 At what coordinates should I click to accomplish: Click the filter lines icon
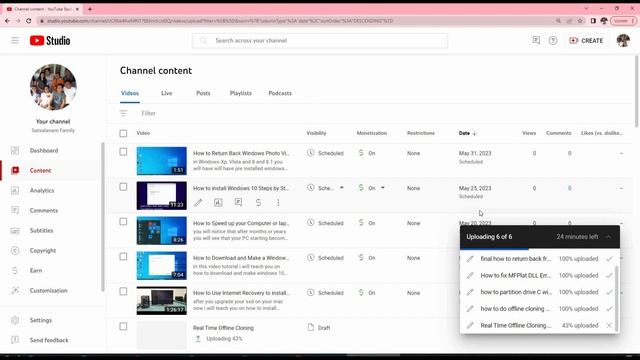coord(123,113)
